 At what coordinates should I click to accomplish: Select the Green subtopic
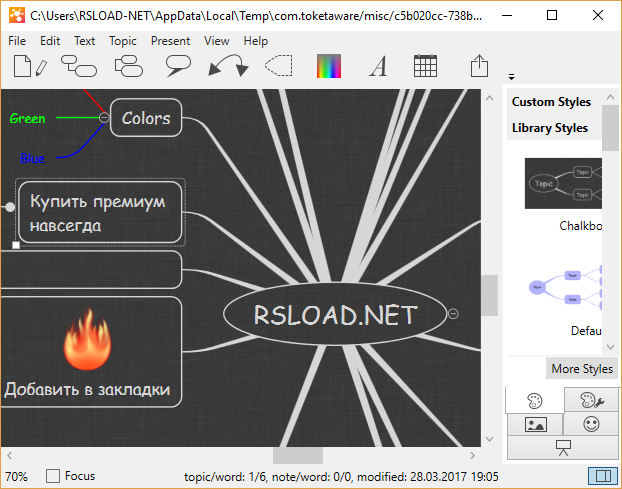(x=27, y=118)
